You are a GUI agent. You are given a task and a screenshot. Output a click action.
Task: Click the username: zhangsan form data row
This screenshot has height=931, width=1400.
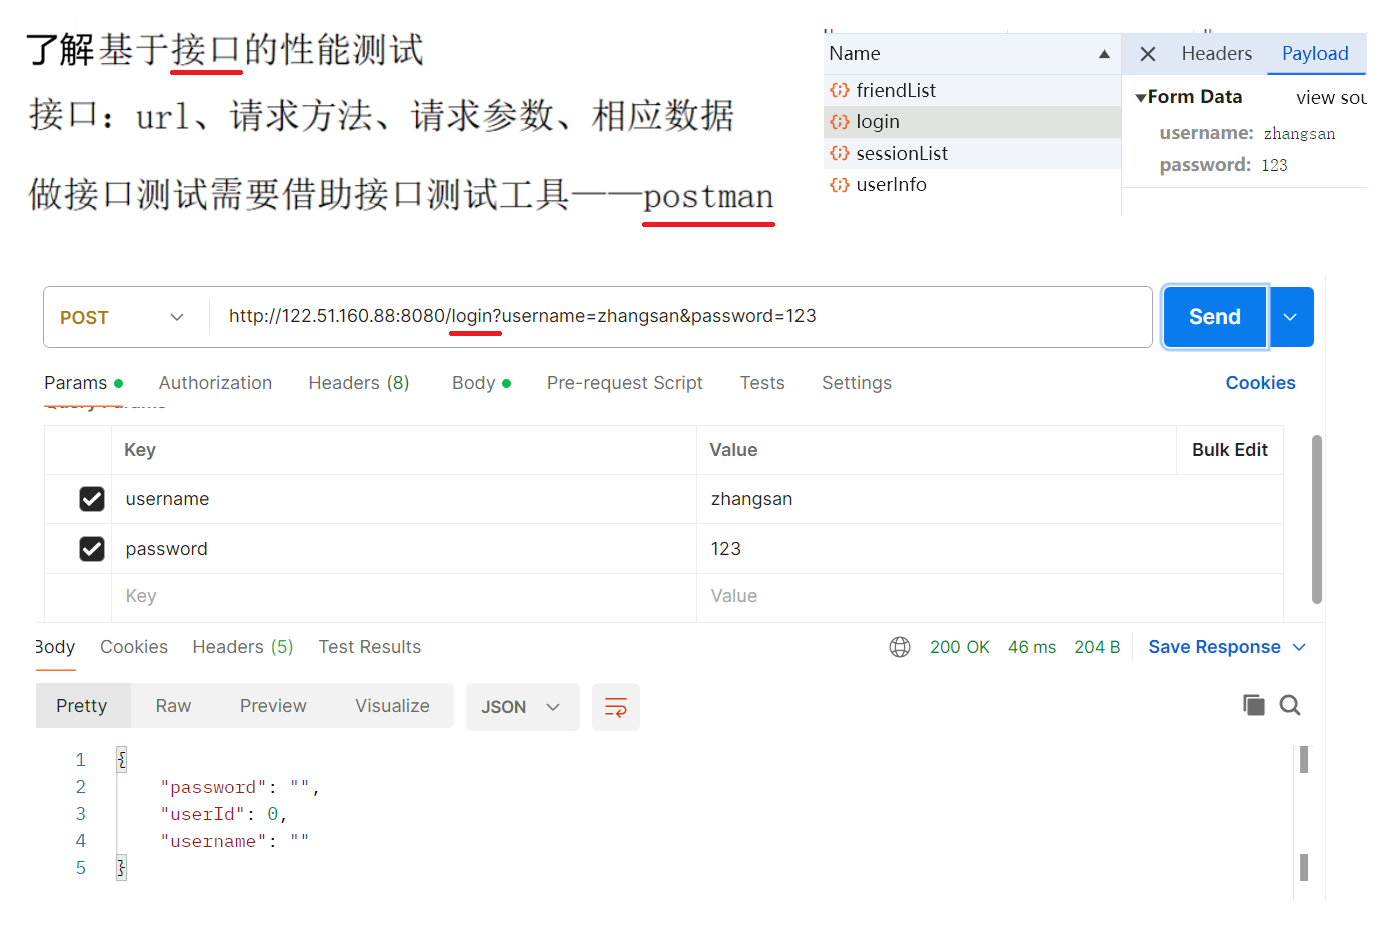[1247, 133]
